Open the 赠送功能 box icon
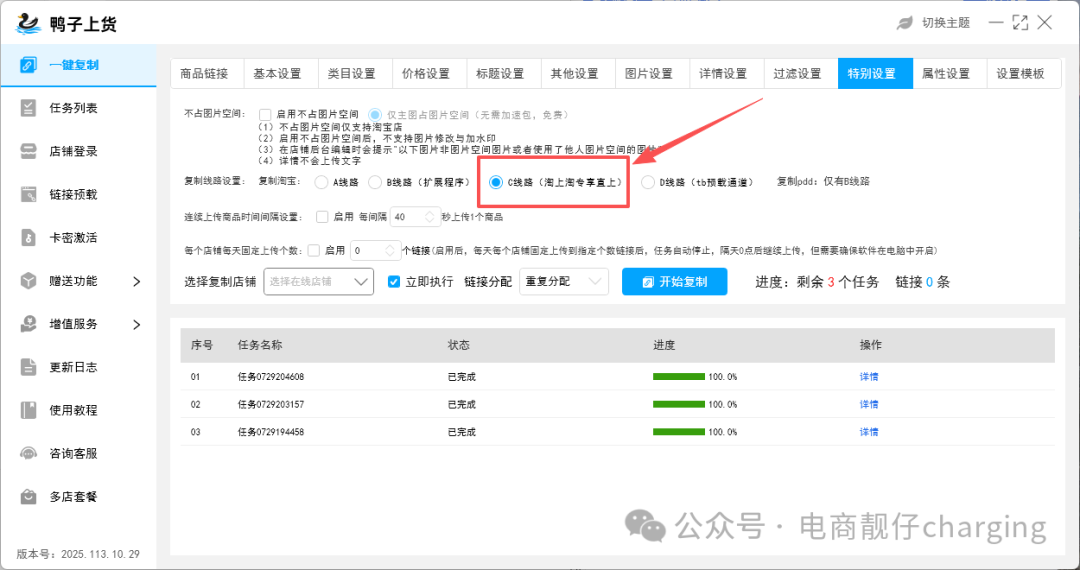Screen dimensions: 1080x570 click(x=28, y=281)
